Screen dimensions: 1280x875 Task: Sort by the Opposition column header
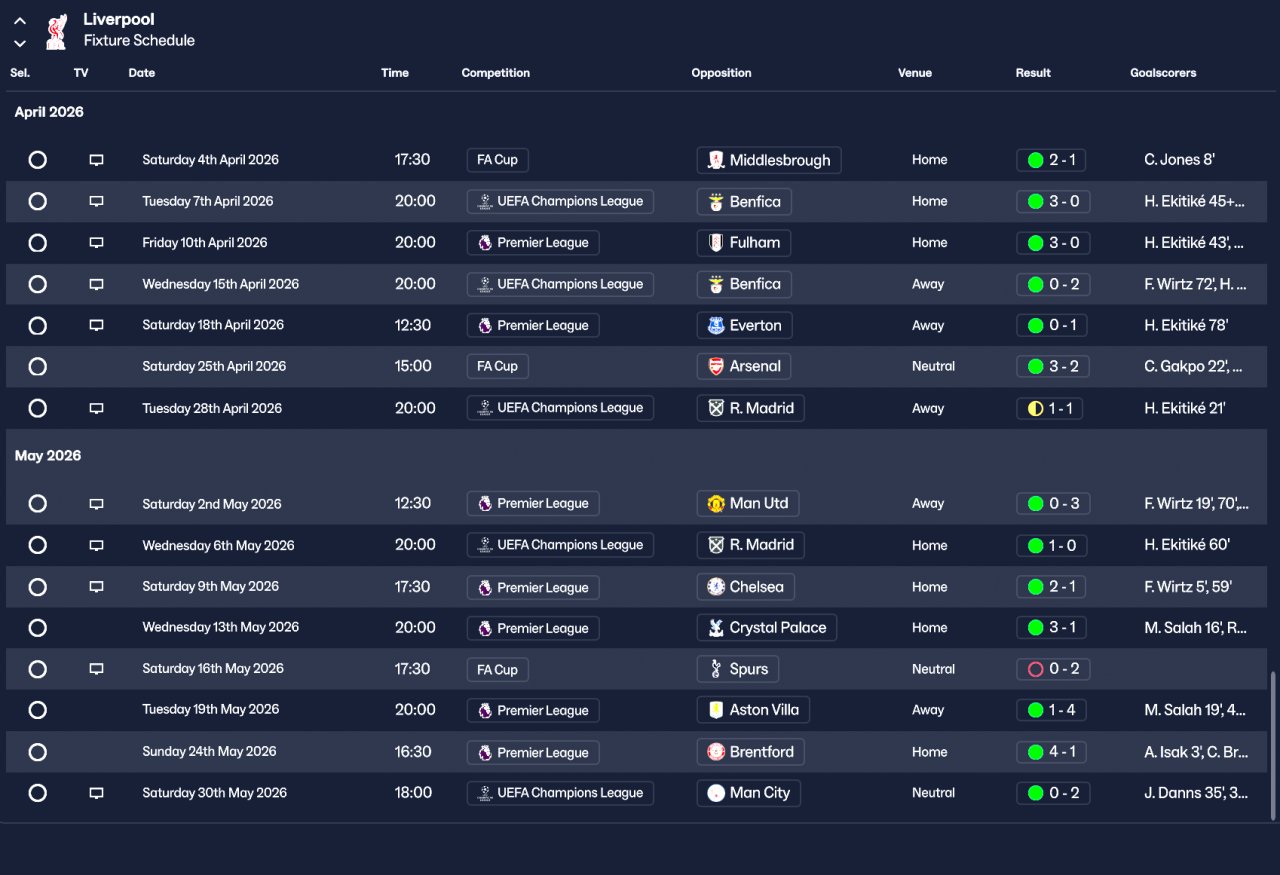click(721, 73)
